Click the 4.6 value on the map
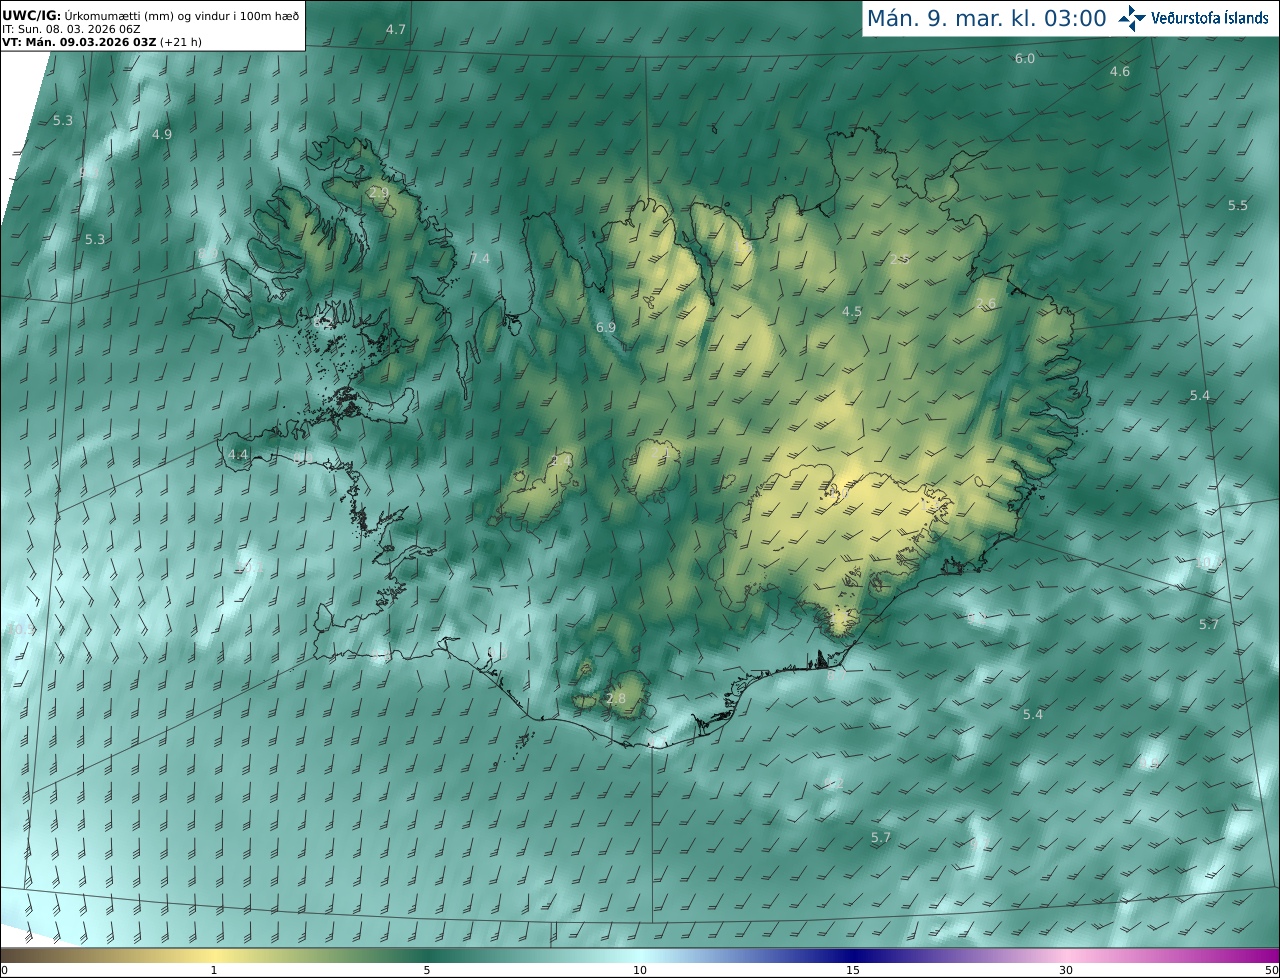Image resolution: width=1280 pixels, height=978 pixels. pos(1120,72)
